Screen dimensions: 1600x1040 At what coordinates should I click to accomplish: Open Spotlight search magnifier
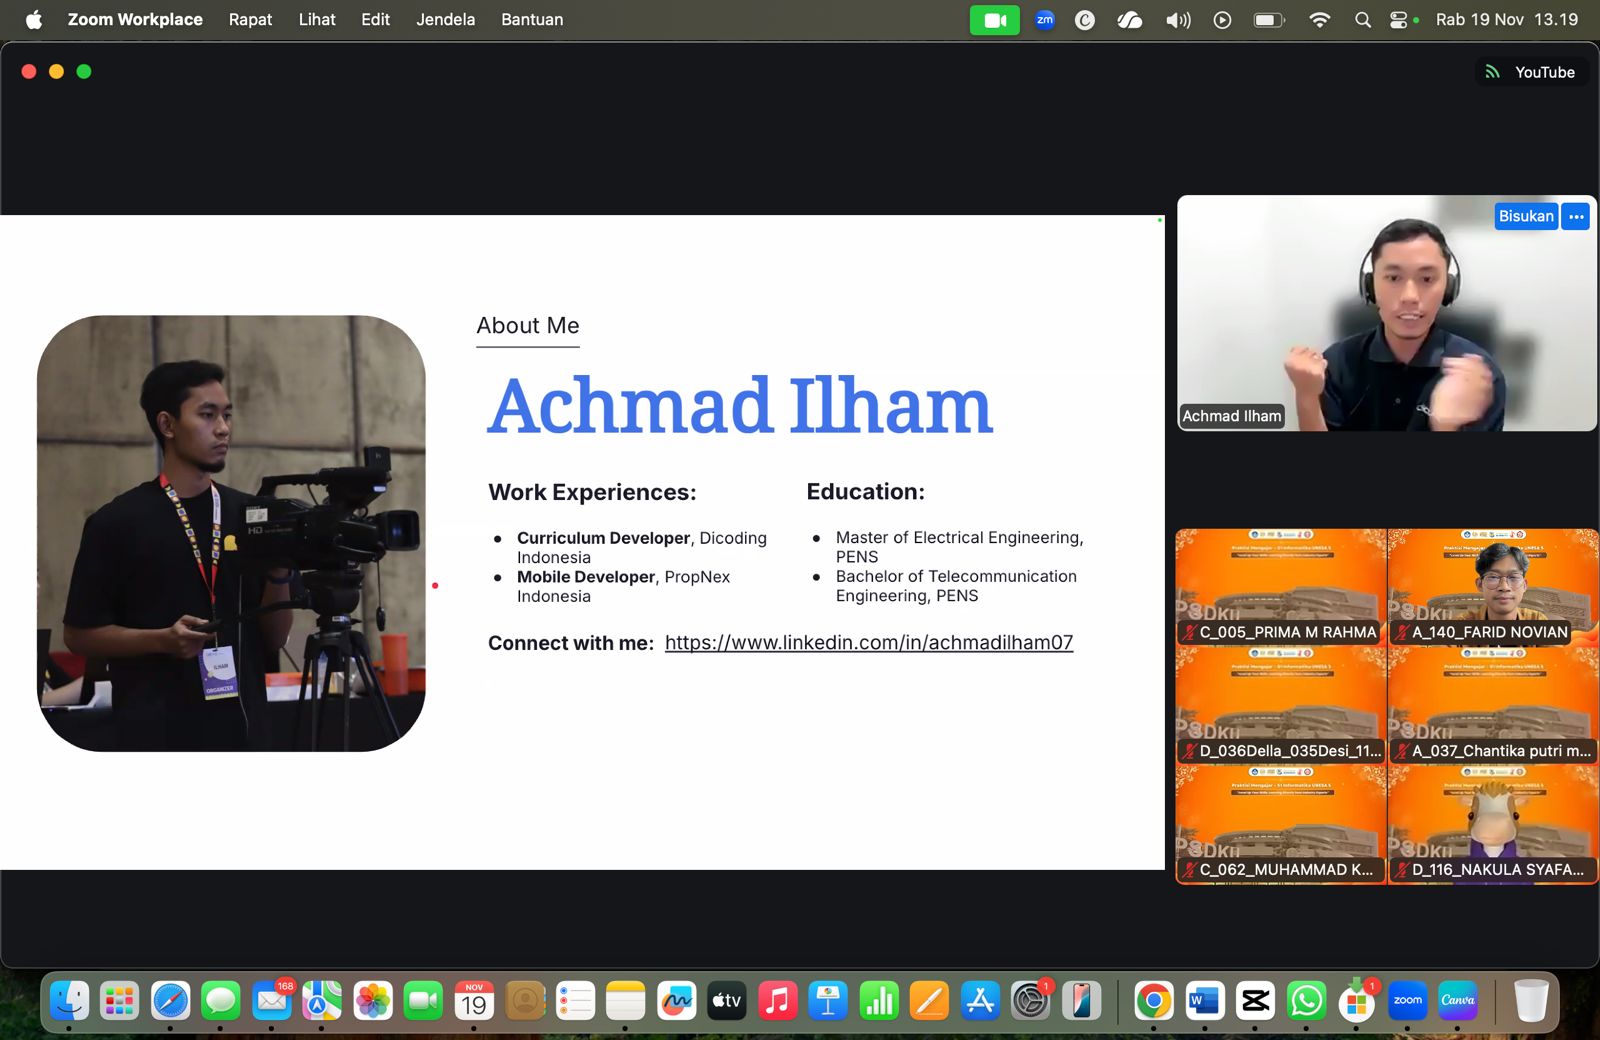(x=1362, y=20)
